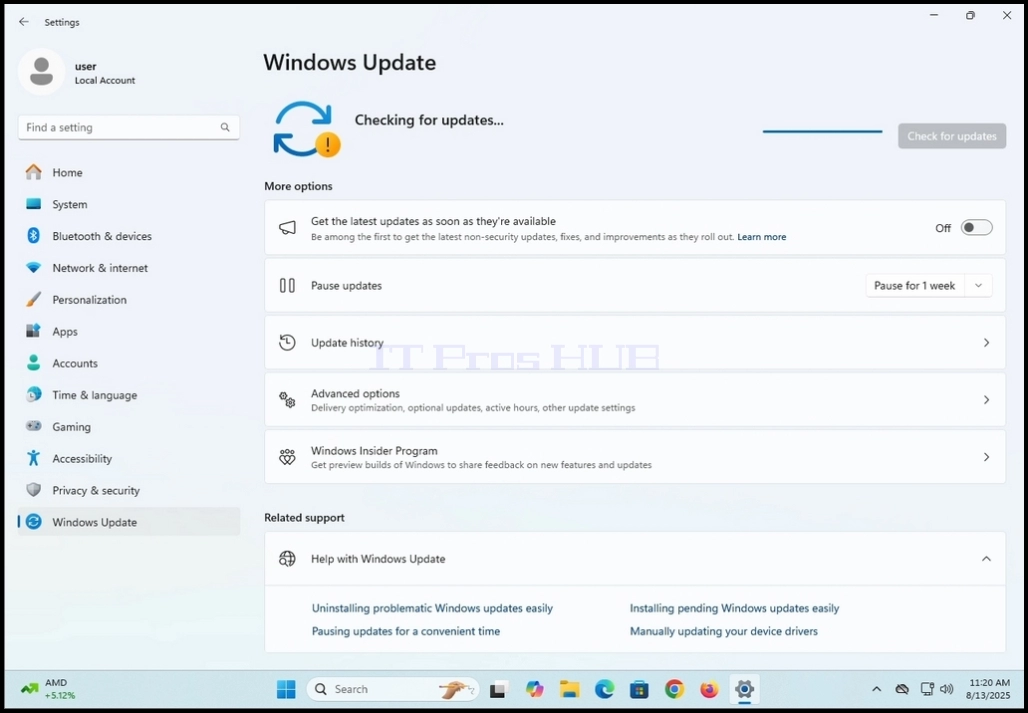This screenshot has width=1028, height=713.
Task: Open Firefox from the taskbar
Action: [709, 689]
